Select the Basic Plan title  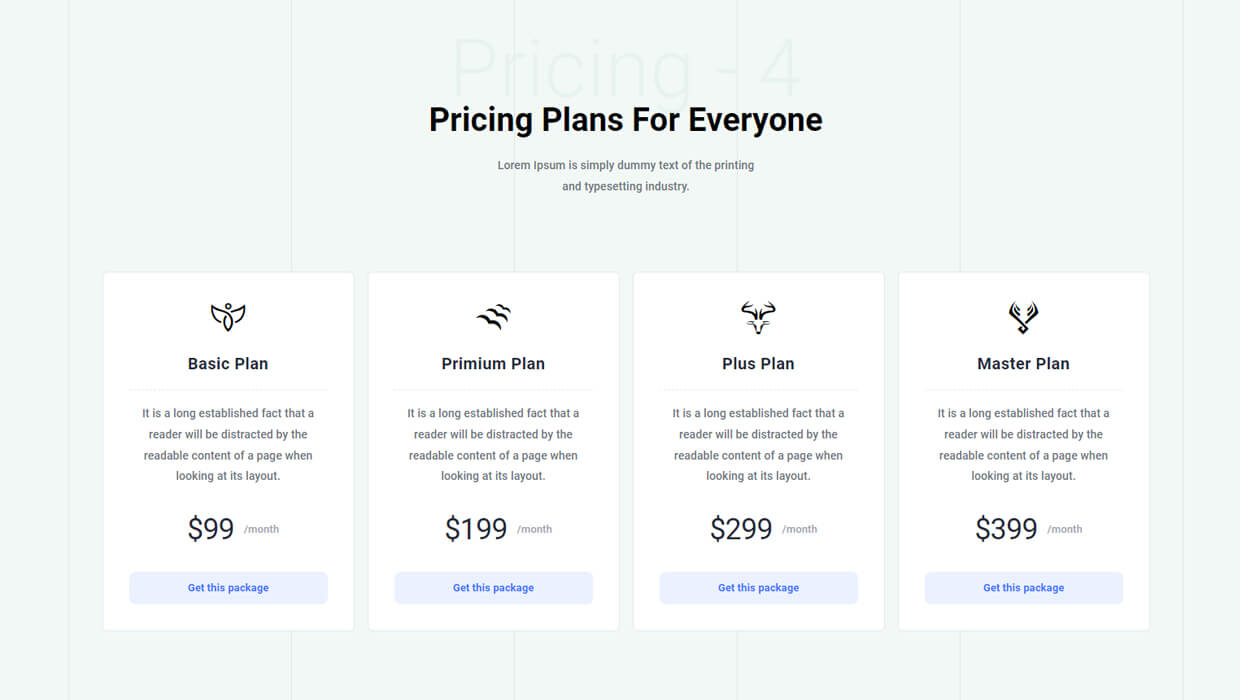click(x=228, y=364)
